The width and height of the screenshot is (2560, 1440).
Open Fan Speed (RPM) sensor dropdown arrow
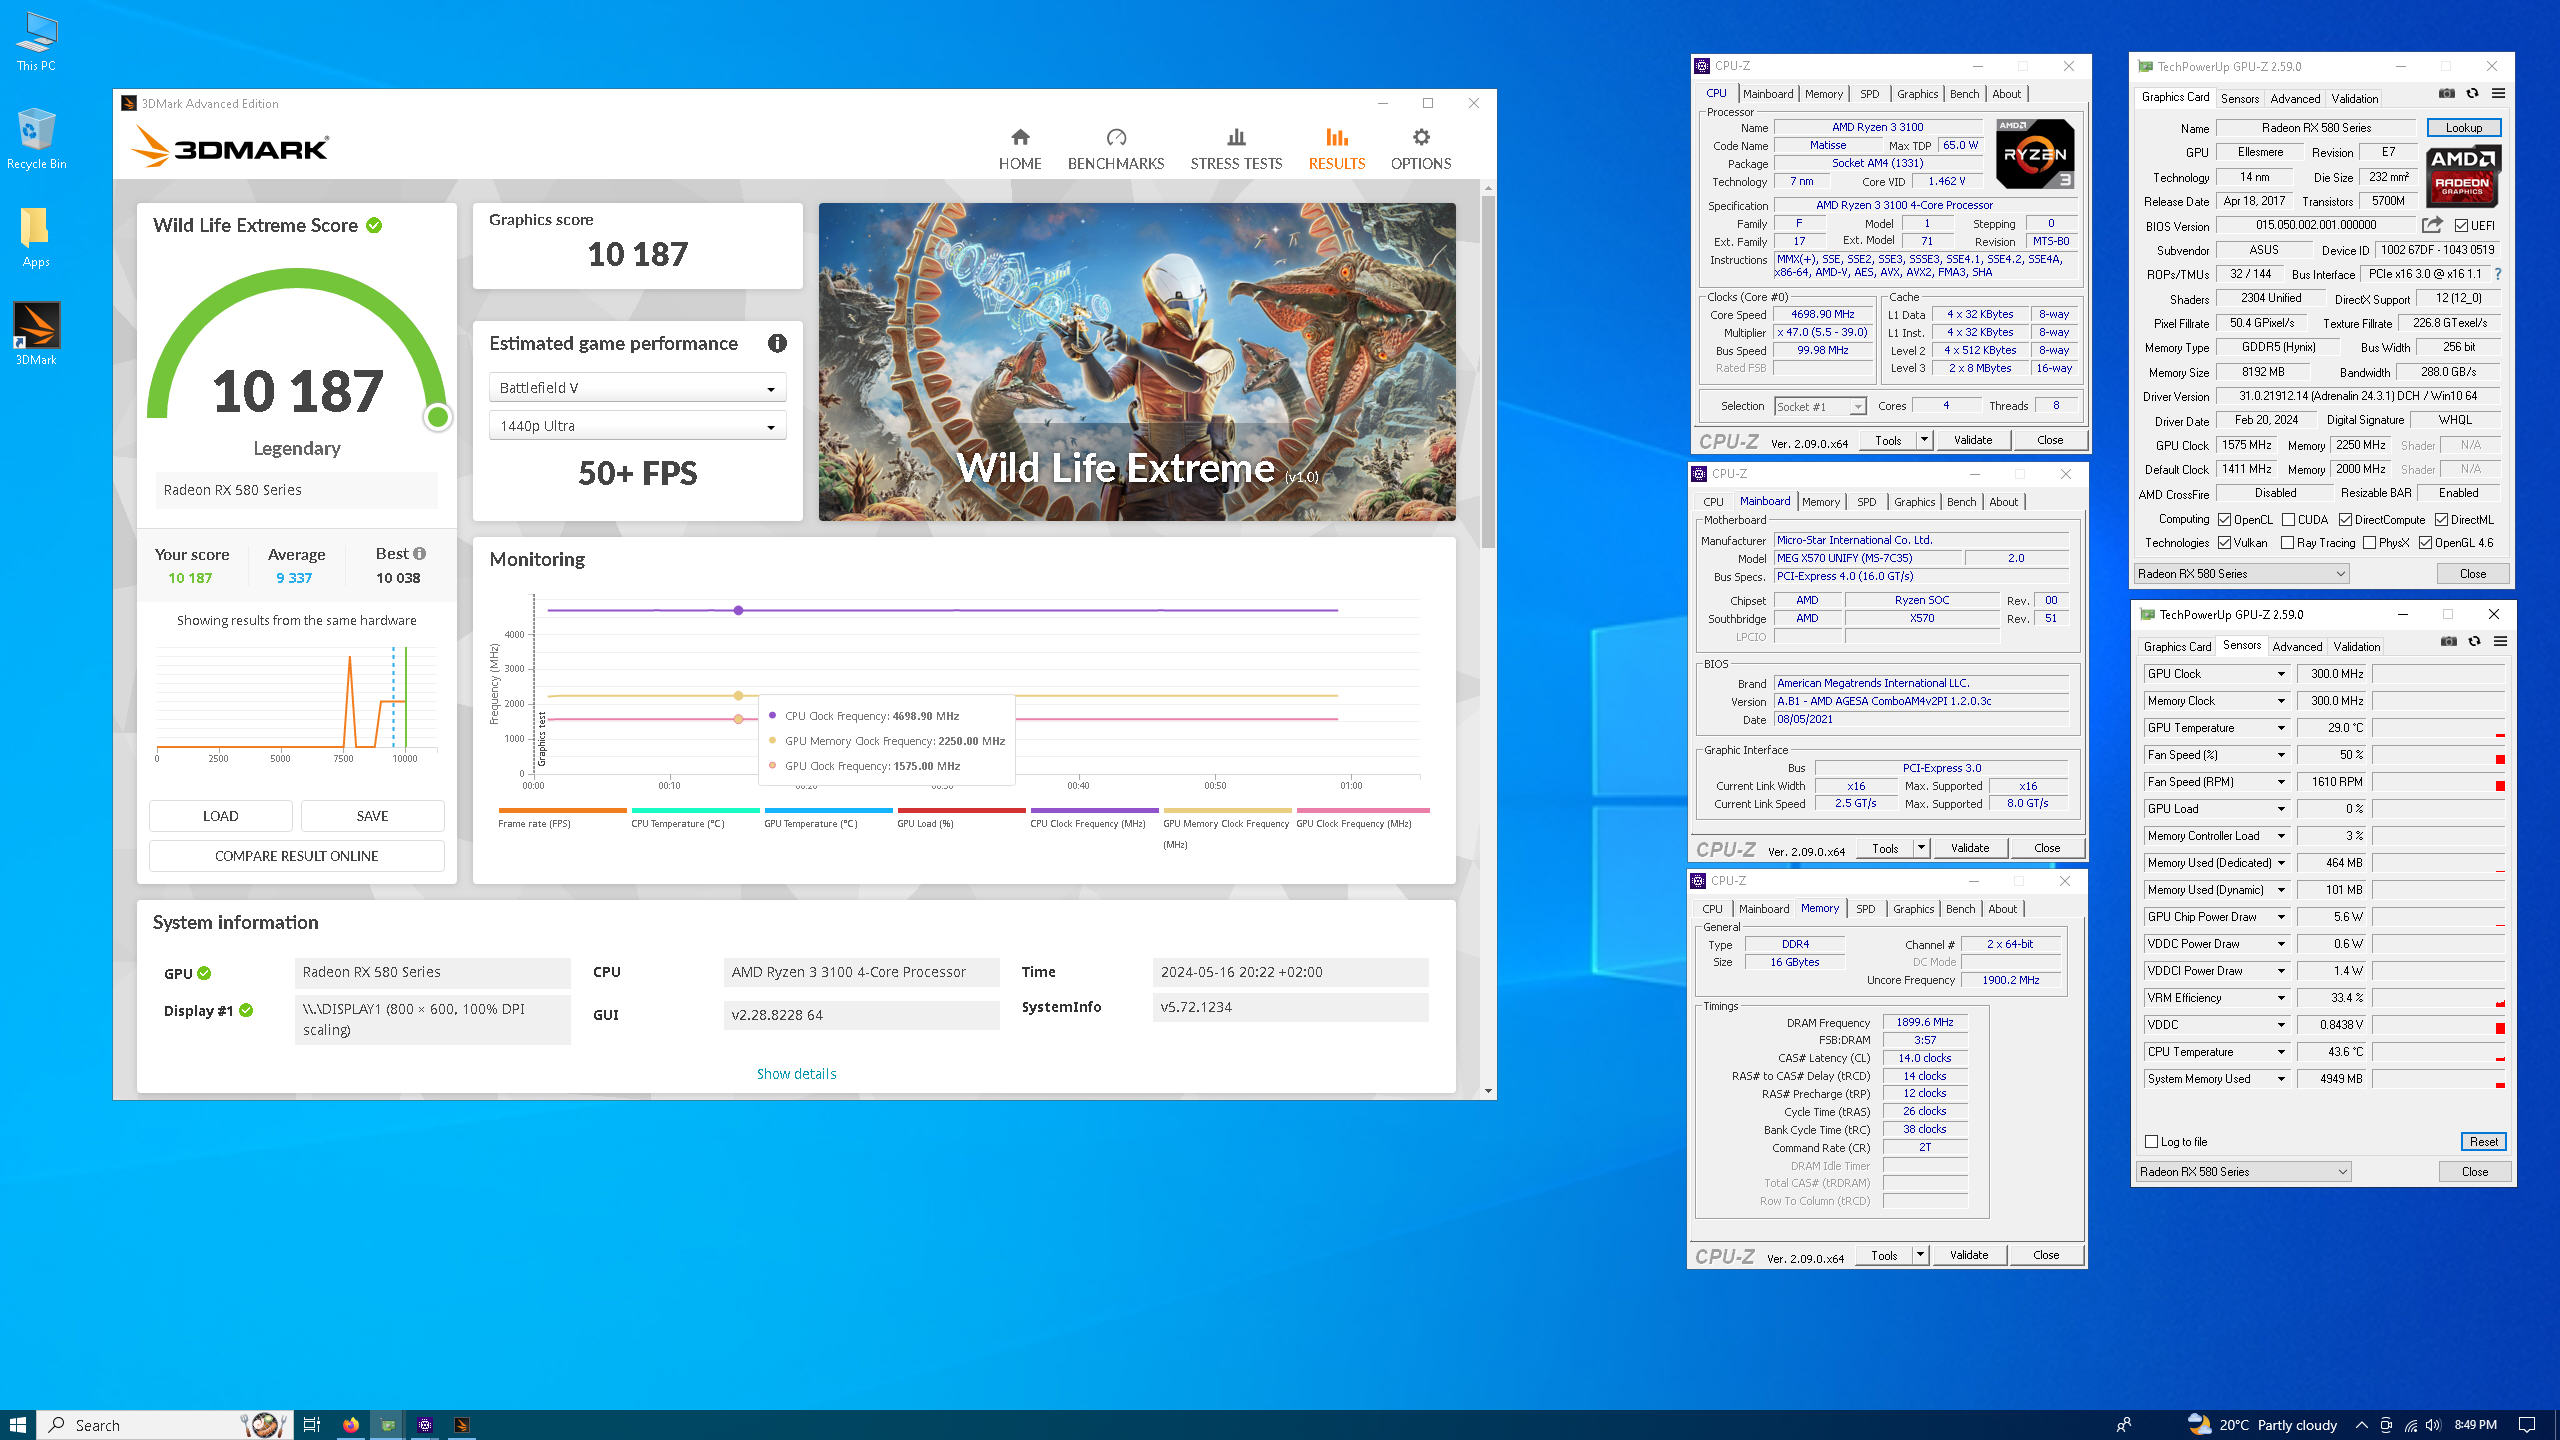click(x=2281, y=782)
